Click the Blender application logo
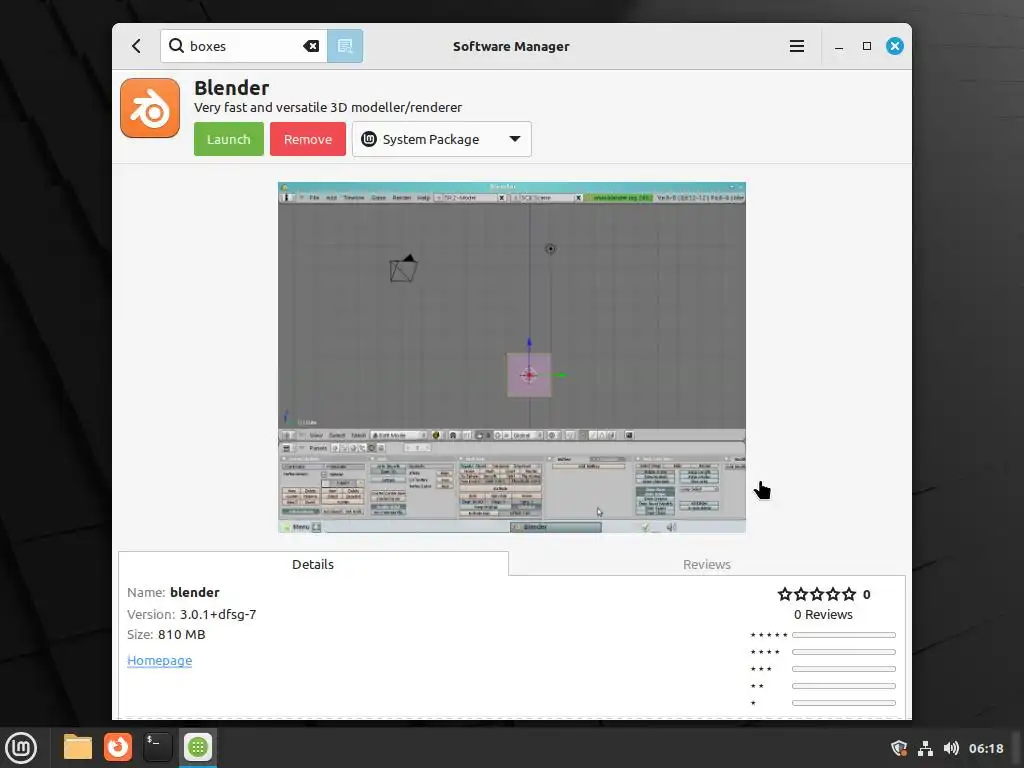Screen dimensions: 1024x768 pyautogui.click(x=150, y=108)
